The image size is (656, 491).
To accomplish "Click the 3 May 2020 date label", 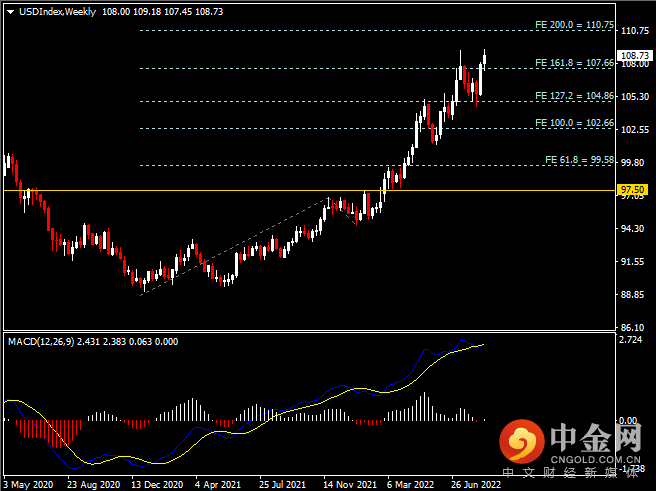I will pyautogui.click(x=28, y=485).
